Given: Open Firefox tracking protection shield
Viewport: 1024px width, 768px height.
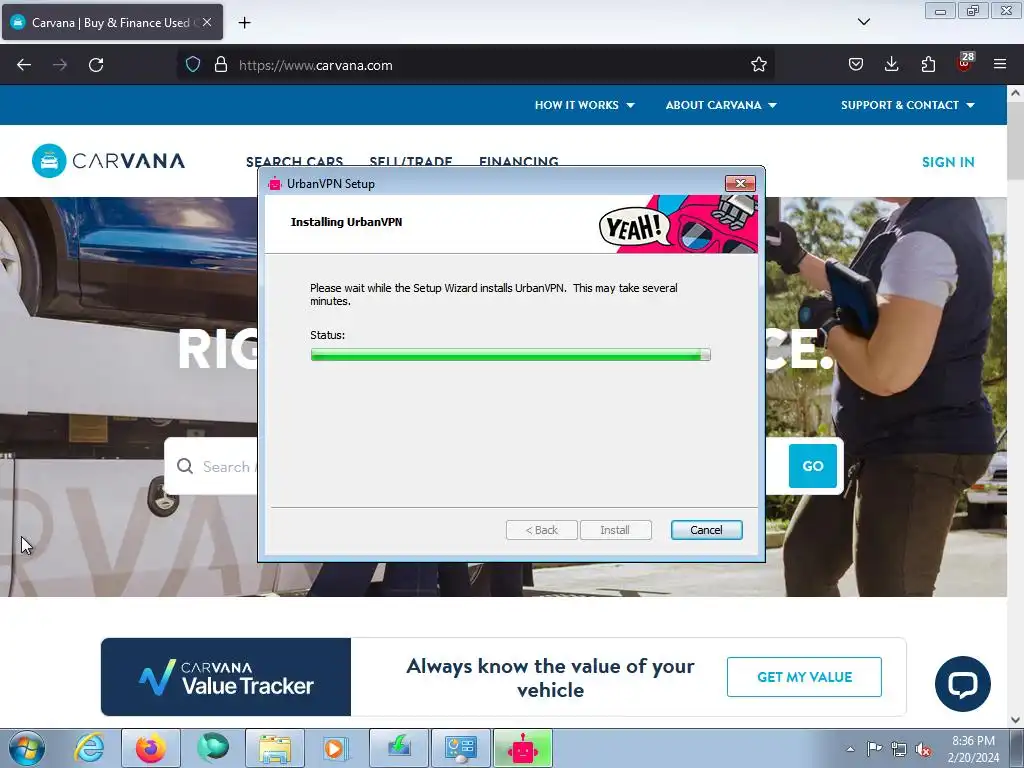Looking at the screenshot, I should point(193,65).
